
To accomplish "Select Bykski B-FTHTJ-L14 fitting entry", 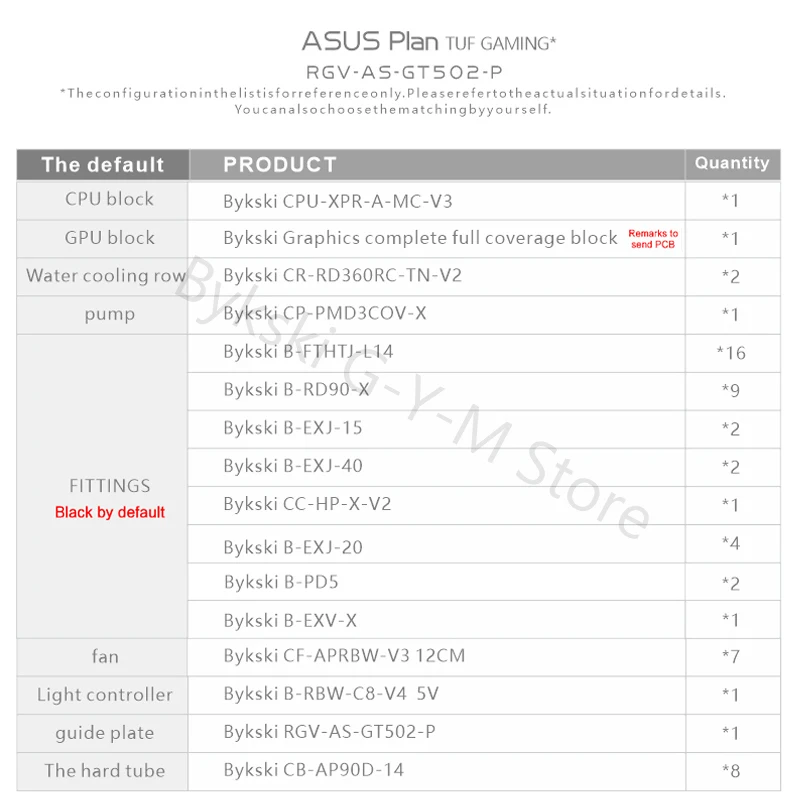I will coord(309,351).
